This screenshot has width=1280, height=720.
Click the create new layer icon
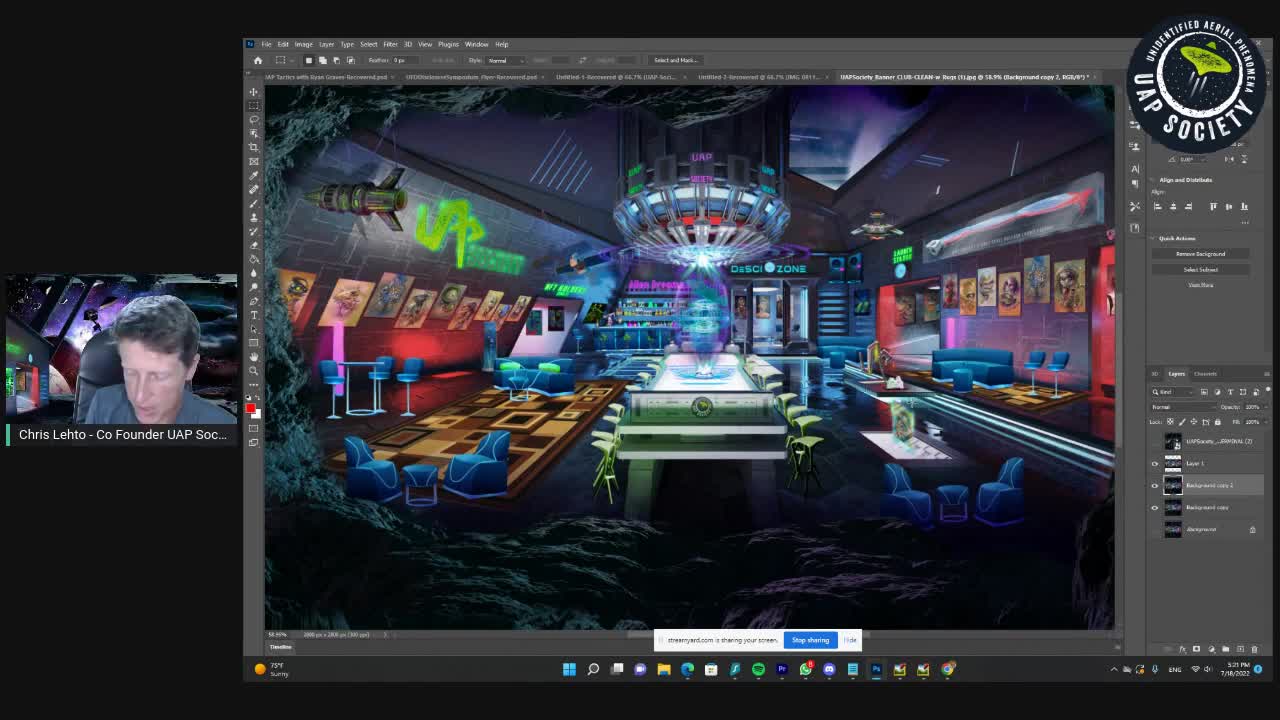pos(1240,649)
